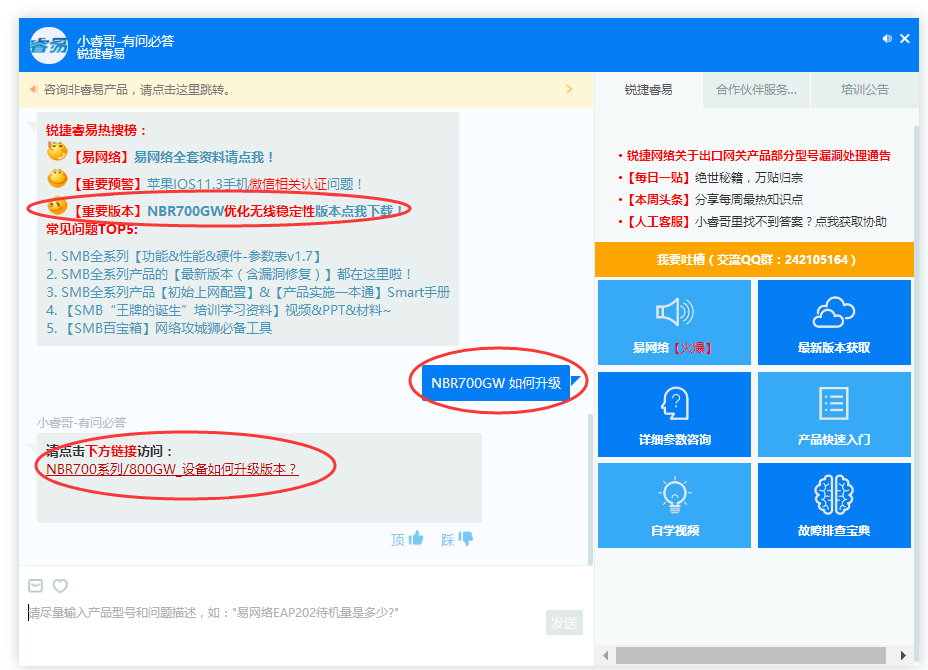
Task: Mute sound with the speaker icon
Action: point(887,38)
